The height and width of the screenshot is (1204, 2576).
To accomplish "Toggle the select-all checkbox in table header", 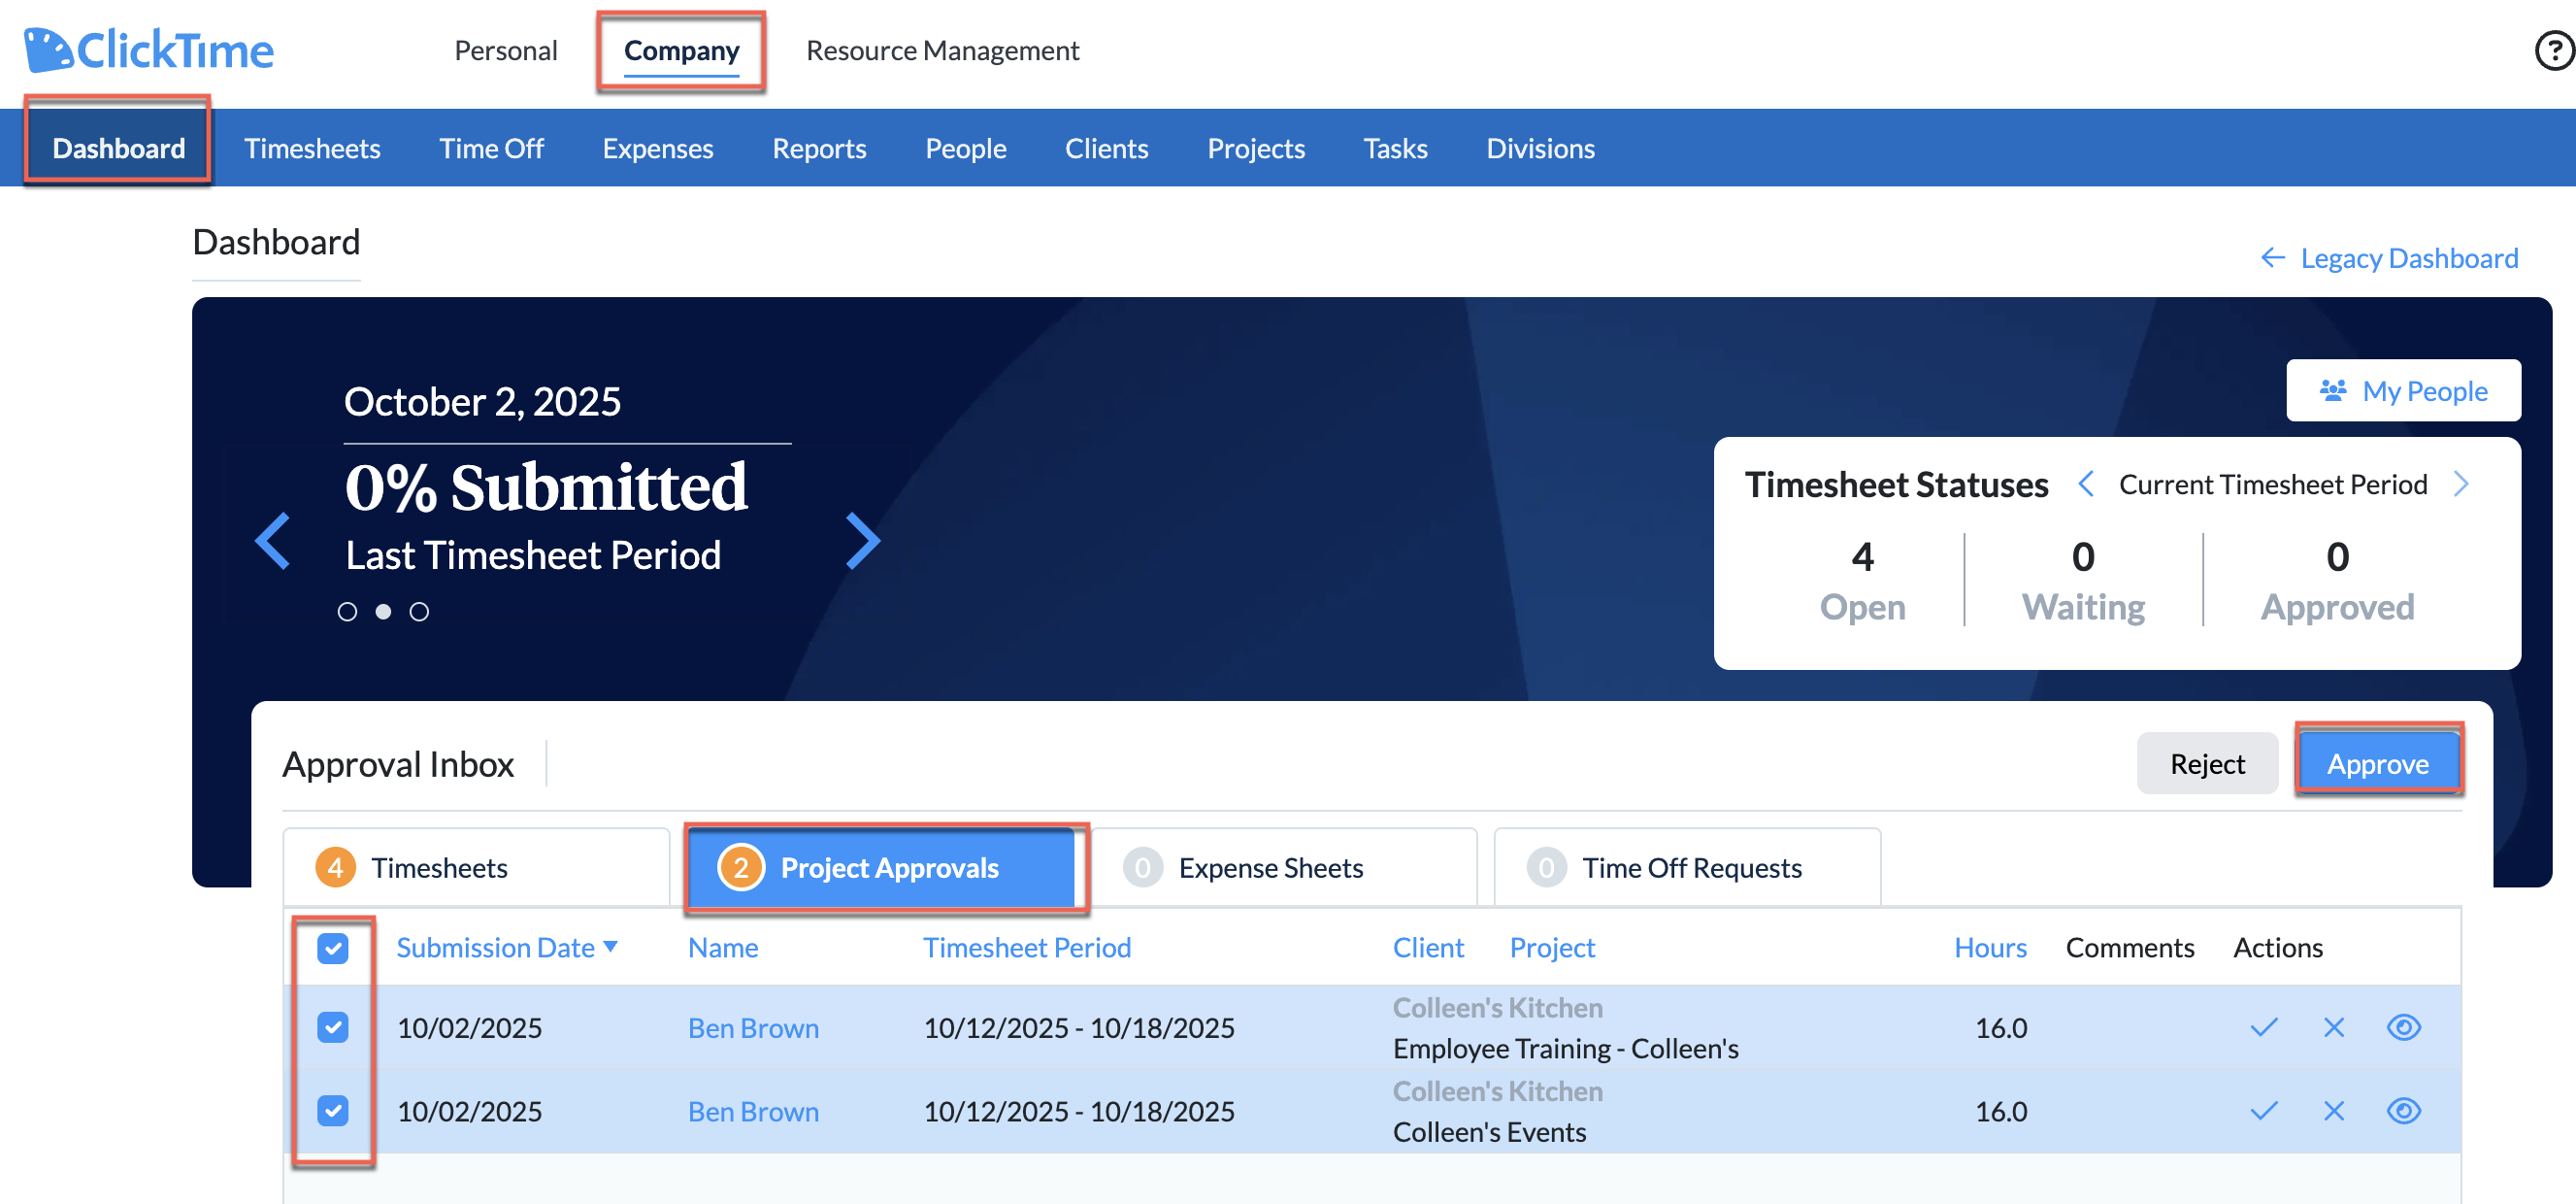I will tap(333, 947).
